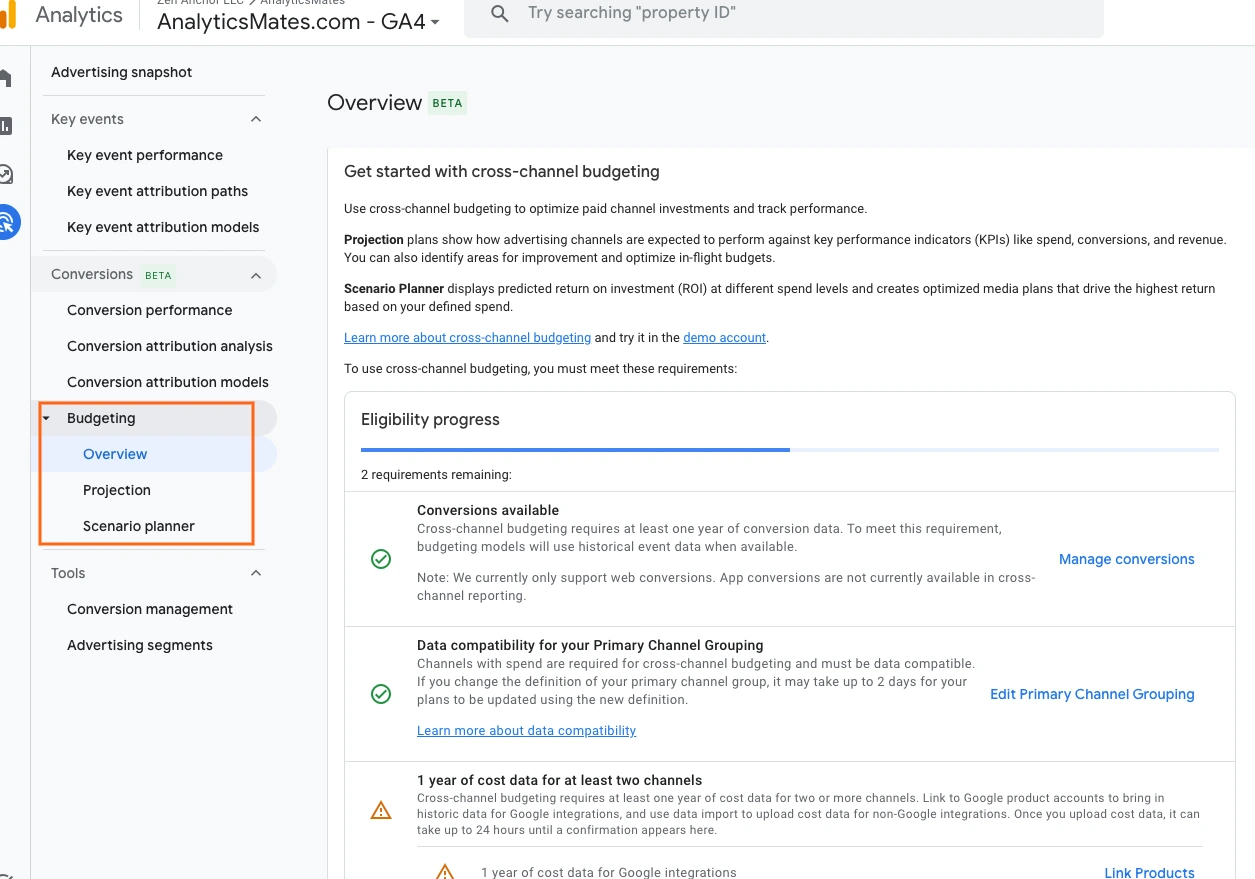
Task: Click the Manage conversions link
Action: pos(1127,559)
